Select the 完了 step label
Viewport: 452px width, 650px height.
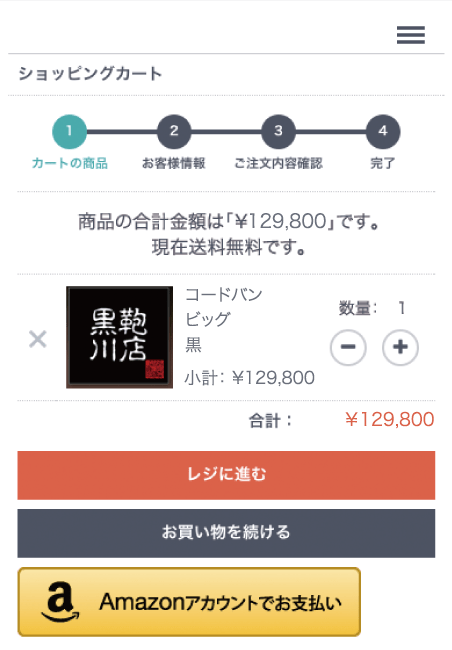click(383, 163)
